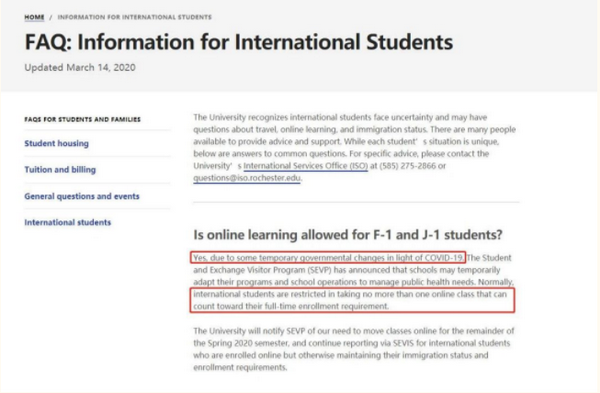Viewport: 600px width, 393px height.
Task: Open the HOME breadcrumb link
Action: point(34,17)
